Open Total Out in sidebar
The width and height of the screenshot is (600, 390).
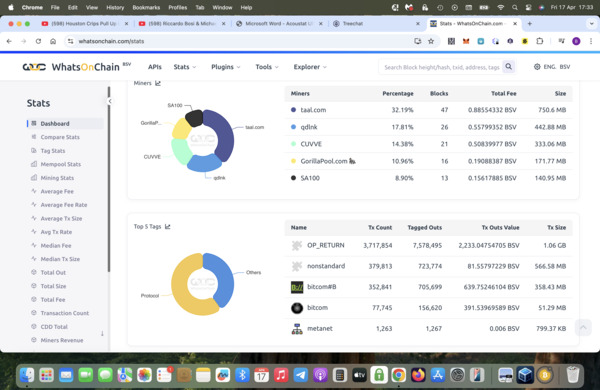point(53,273)
